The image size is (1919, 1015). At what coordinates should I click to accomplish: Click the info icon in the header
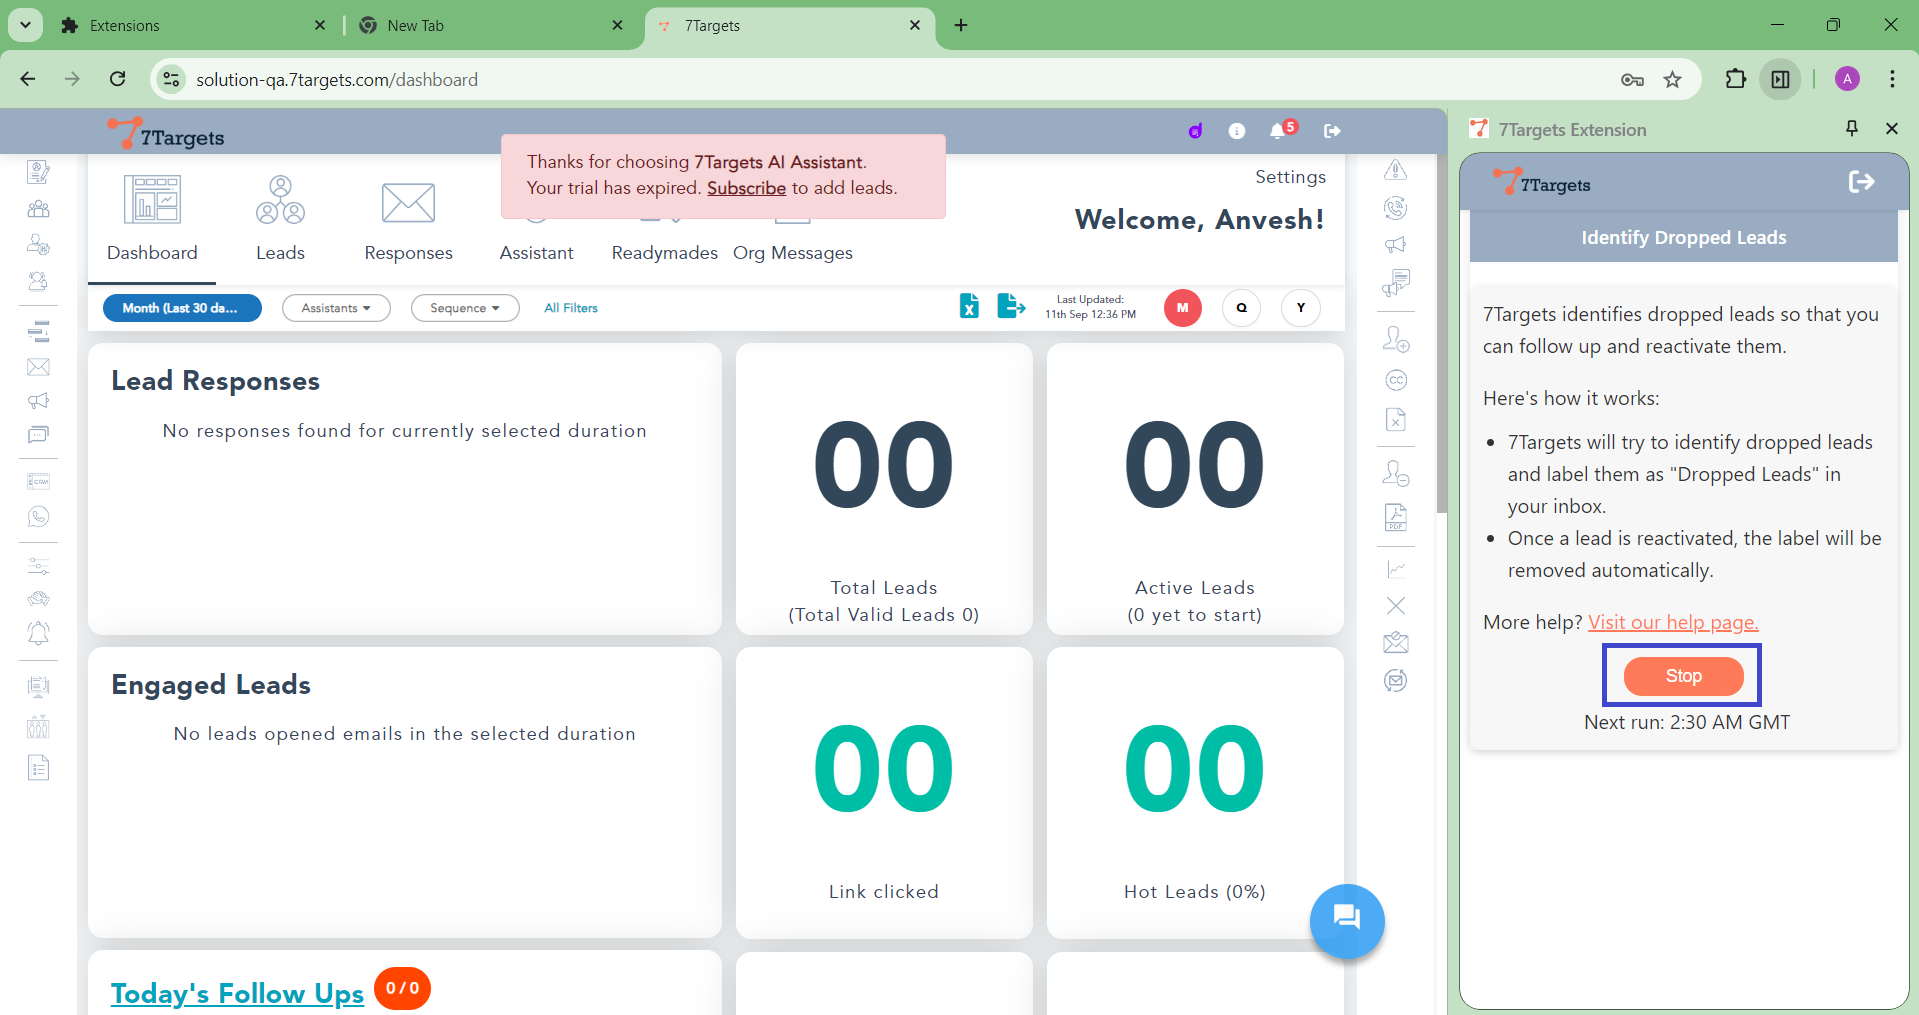(x=1237, y=131)
